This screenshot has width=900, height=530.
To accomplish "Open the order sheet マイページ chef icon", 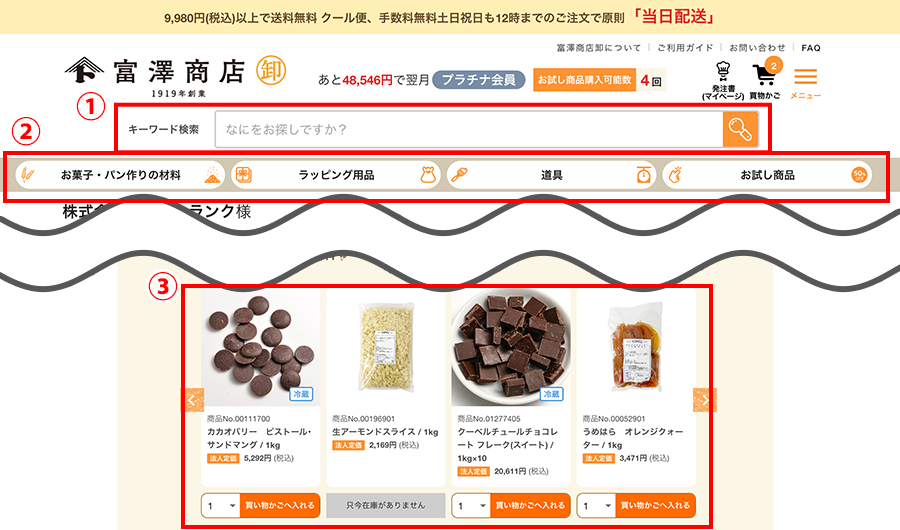I will (x=723, y=80).
